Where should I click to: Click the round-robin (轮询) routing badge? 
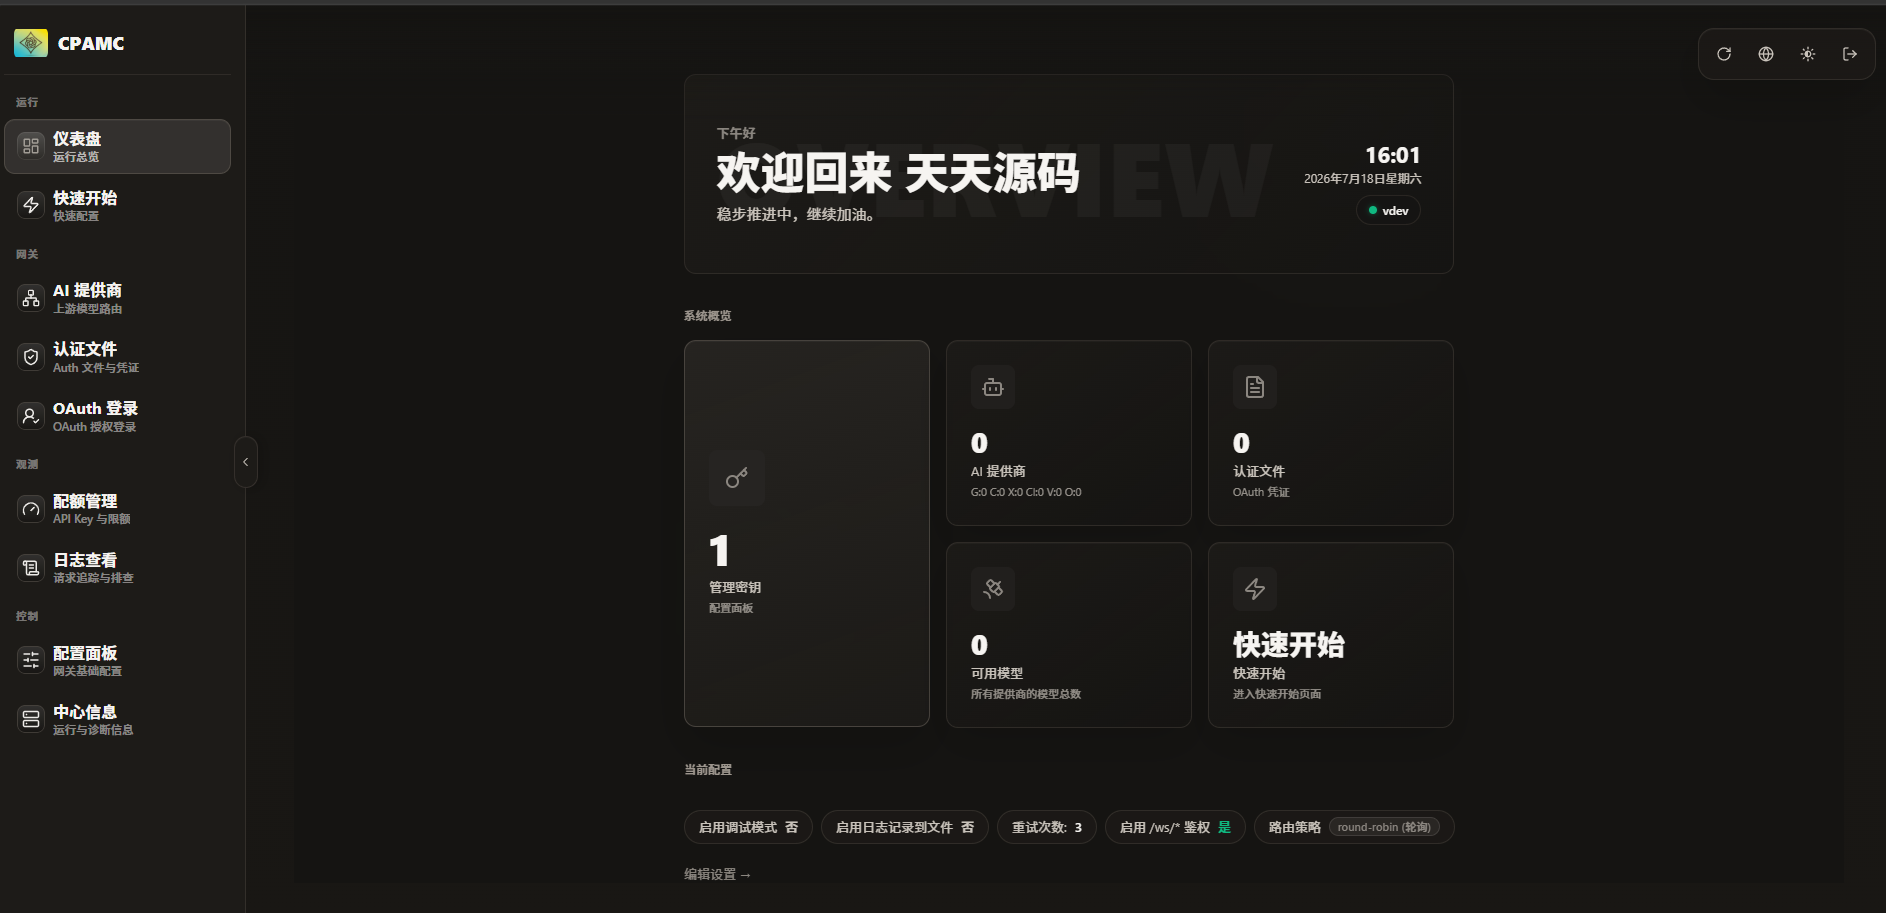[x=1384, y=827]
